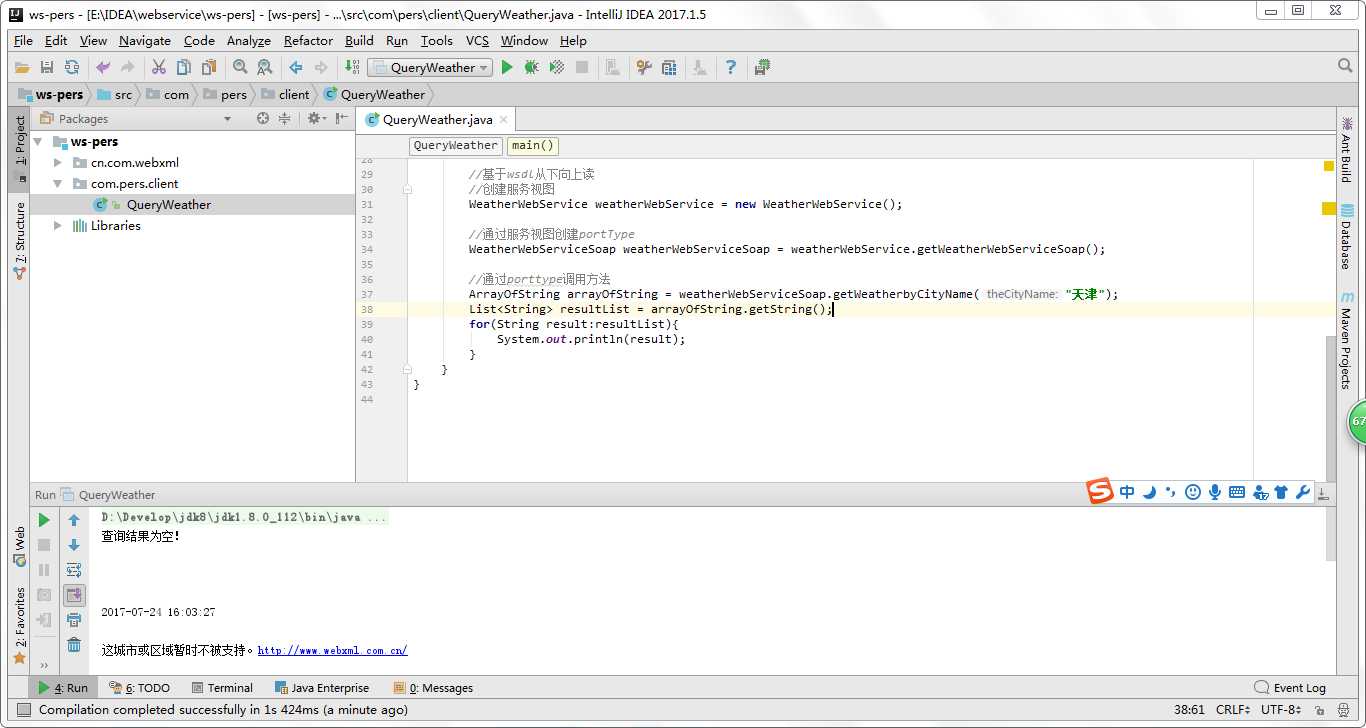The width and height of the screenshot is (1366, 728).
Task: Click the Up stack trace arrow in Run panel
Action: pyautogui.click(x=74, y=520)
